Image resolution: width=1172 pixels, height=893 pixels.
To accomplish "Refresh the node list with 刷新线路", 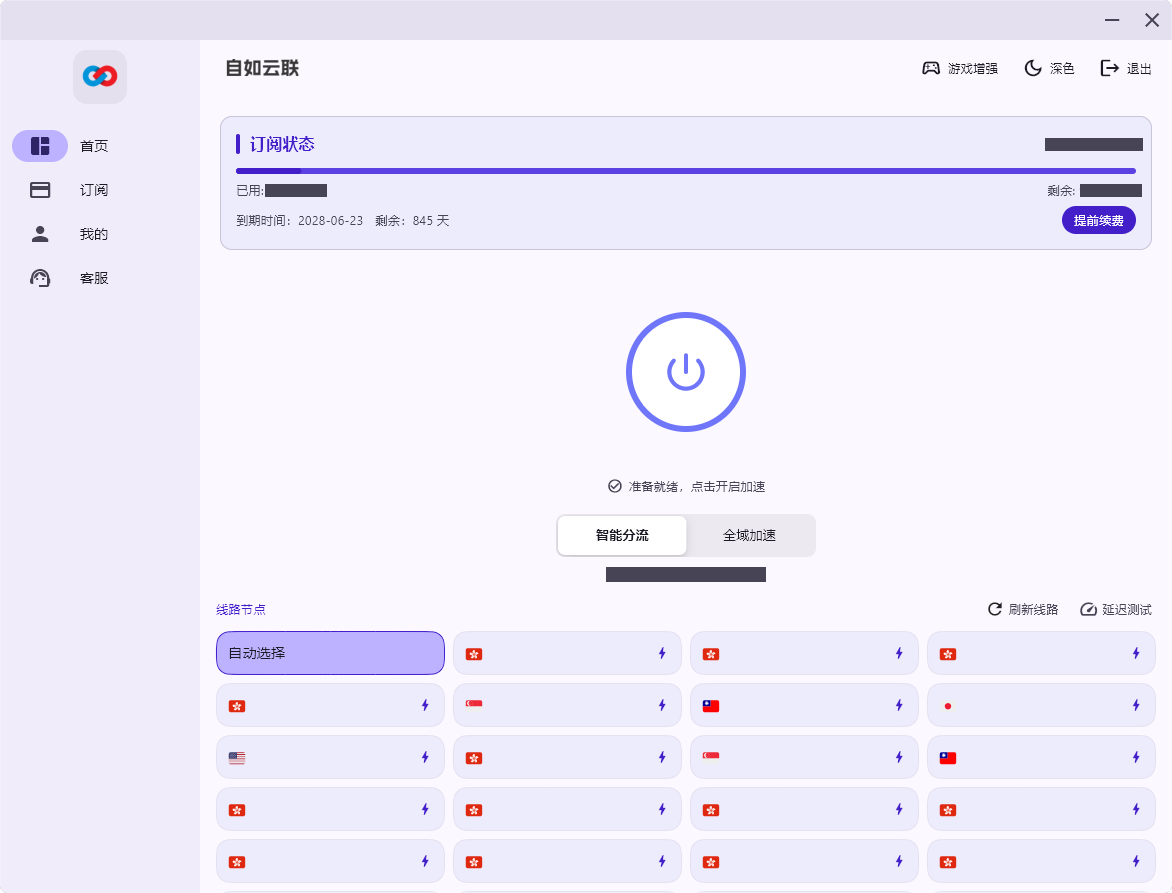I will [1022, 609].
